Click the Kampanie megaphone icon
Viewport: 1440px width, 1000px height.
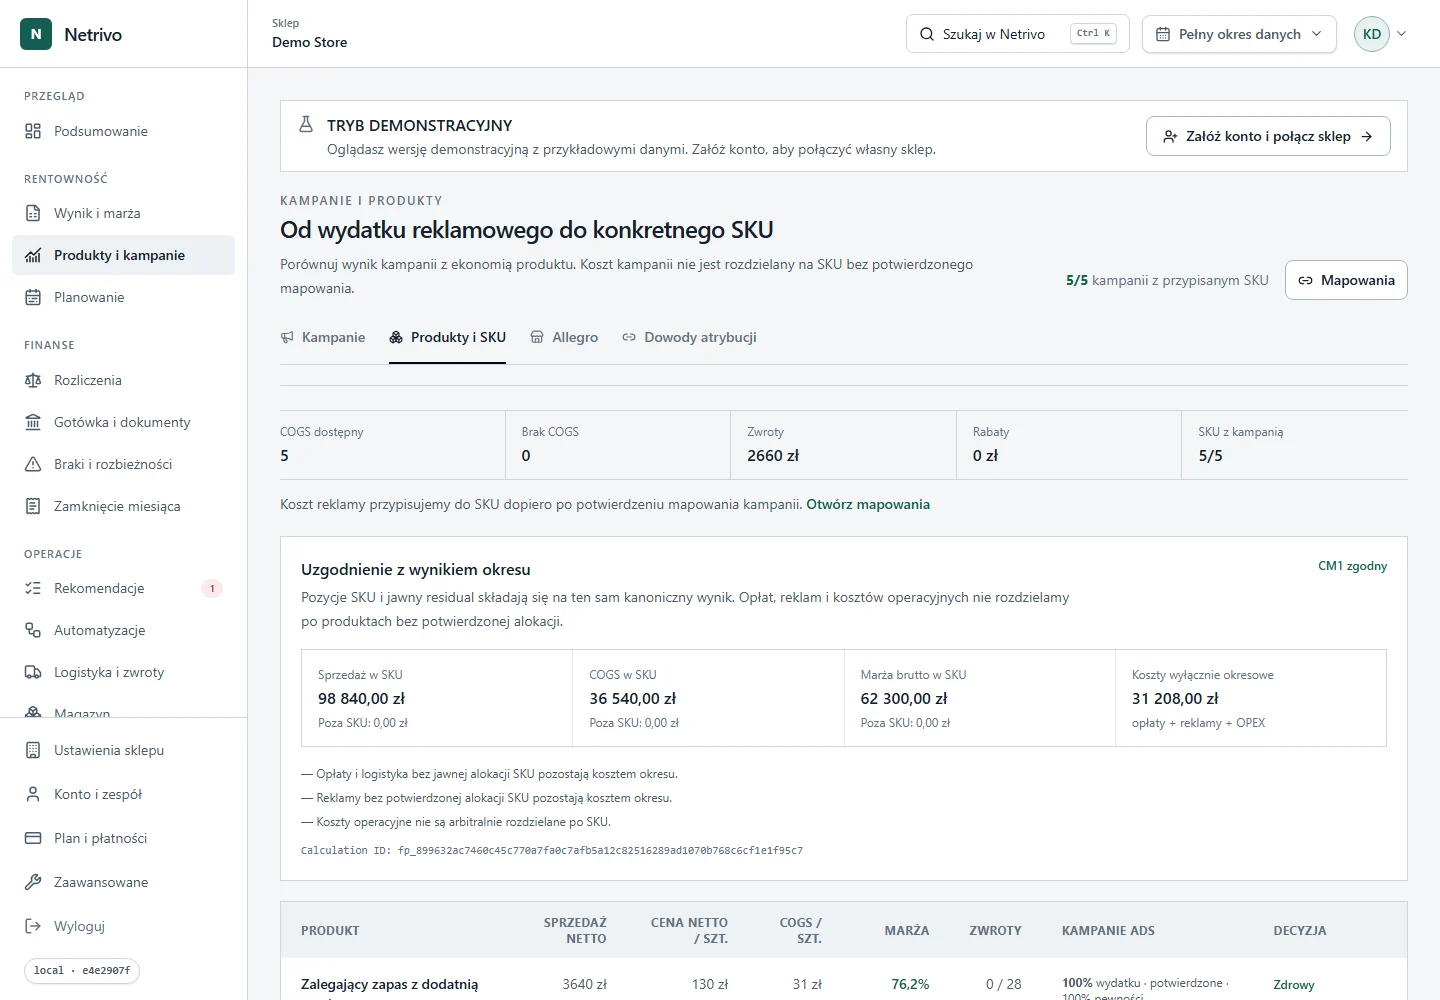[288, 337]
